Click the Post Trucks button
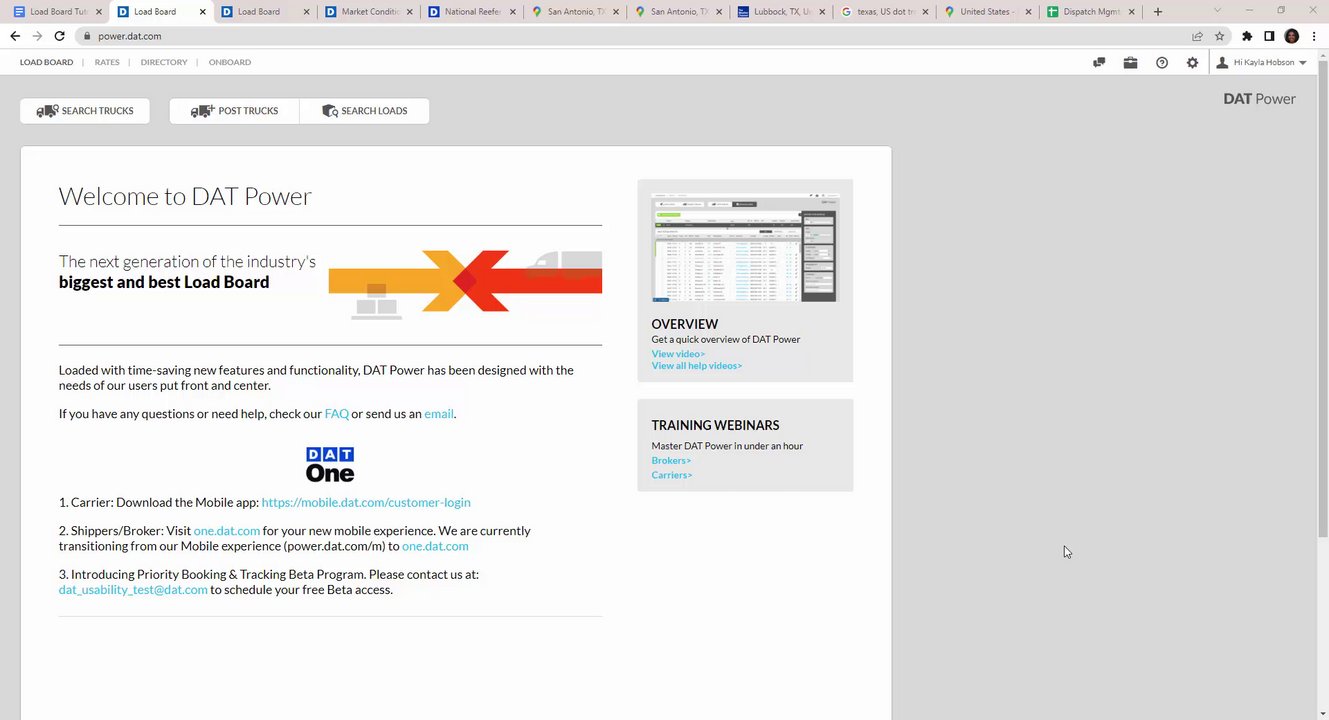The image size is (1329, 720). click(x=235, y=111)
